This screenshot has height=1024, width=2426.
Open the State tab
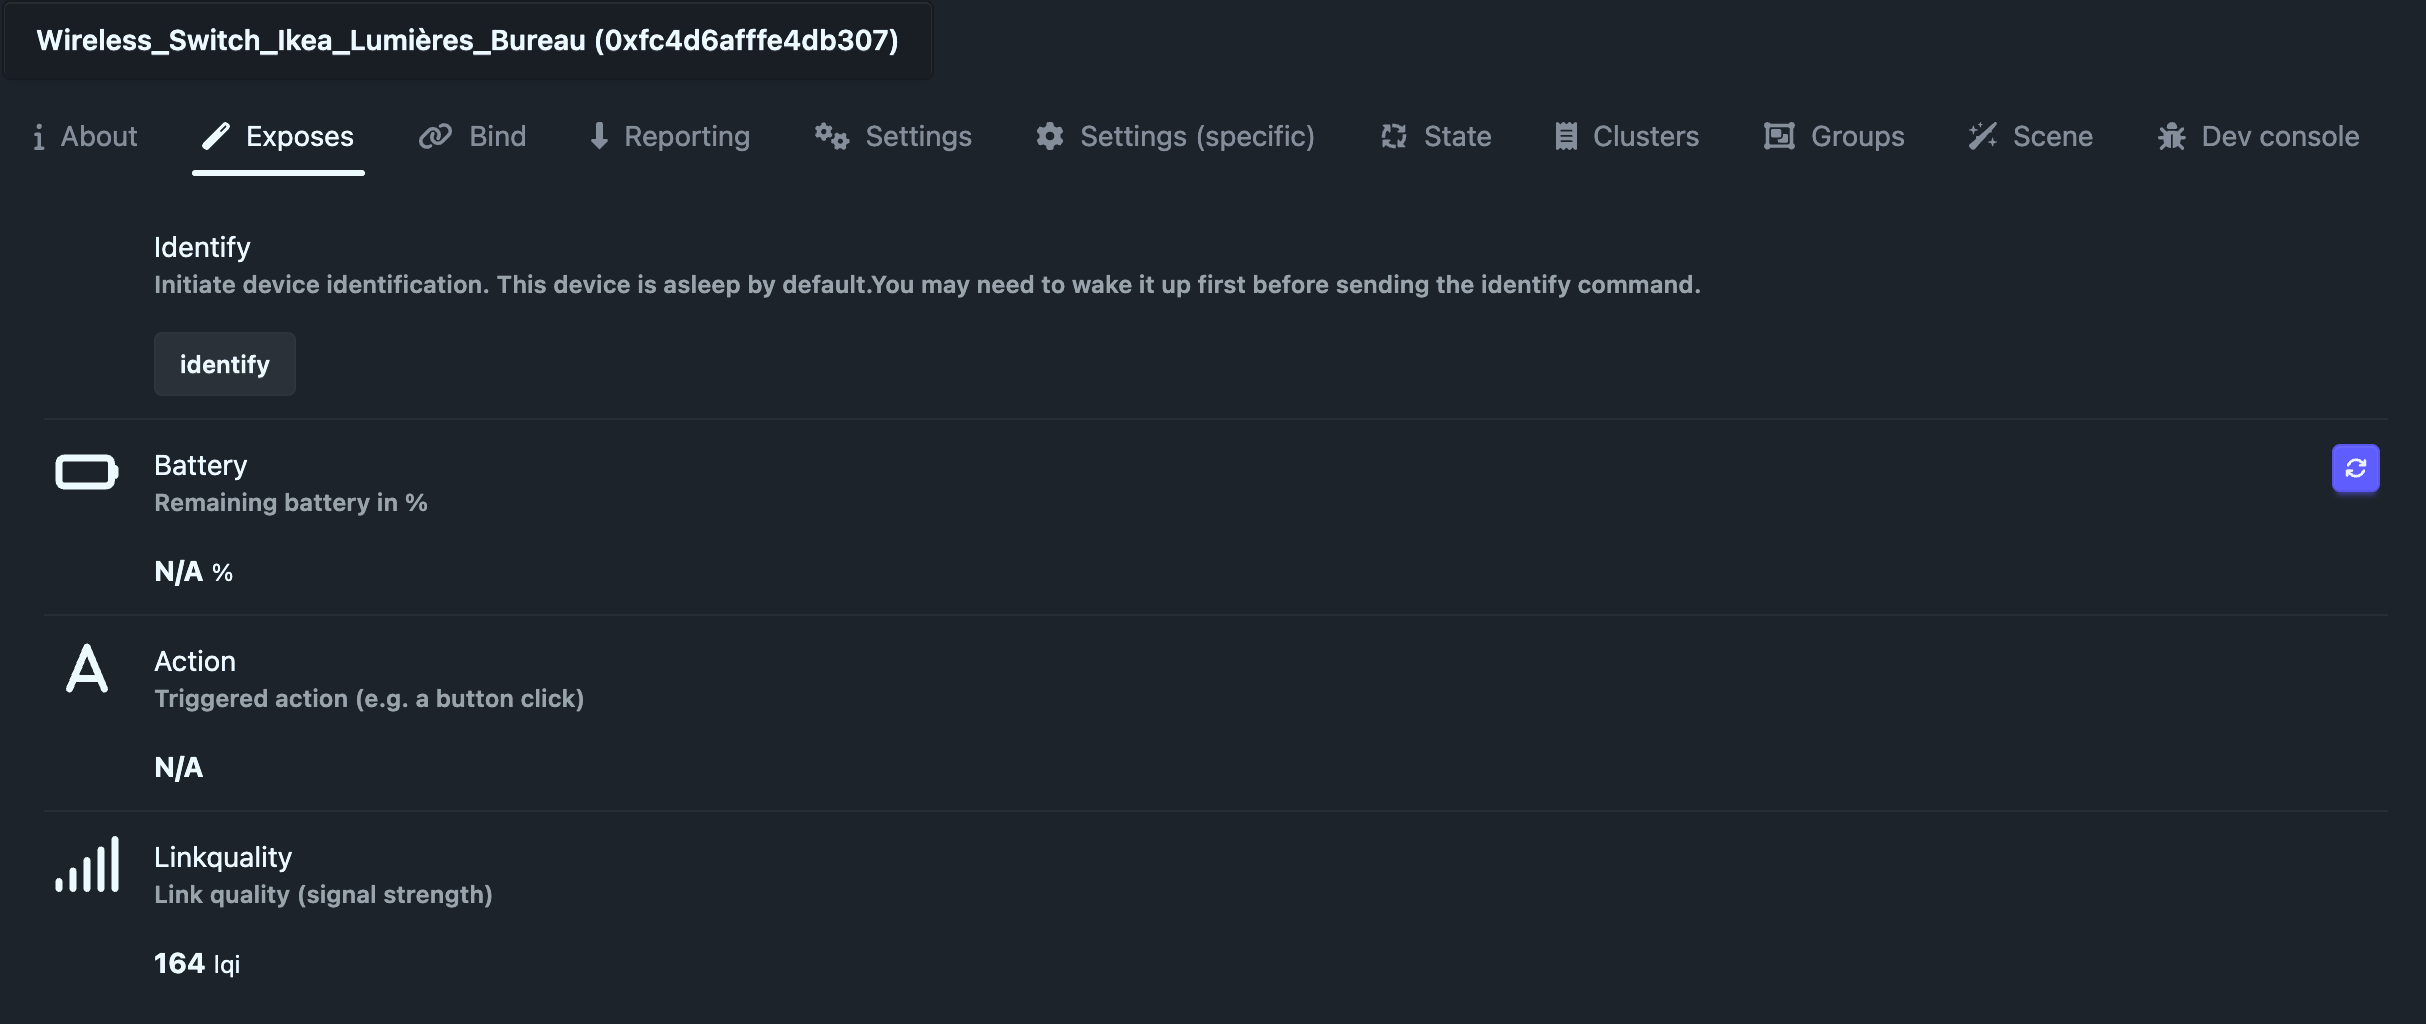point(1436,136)
